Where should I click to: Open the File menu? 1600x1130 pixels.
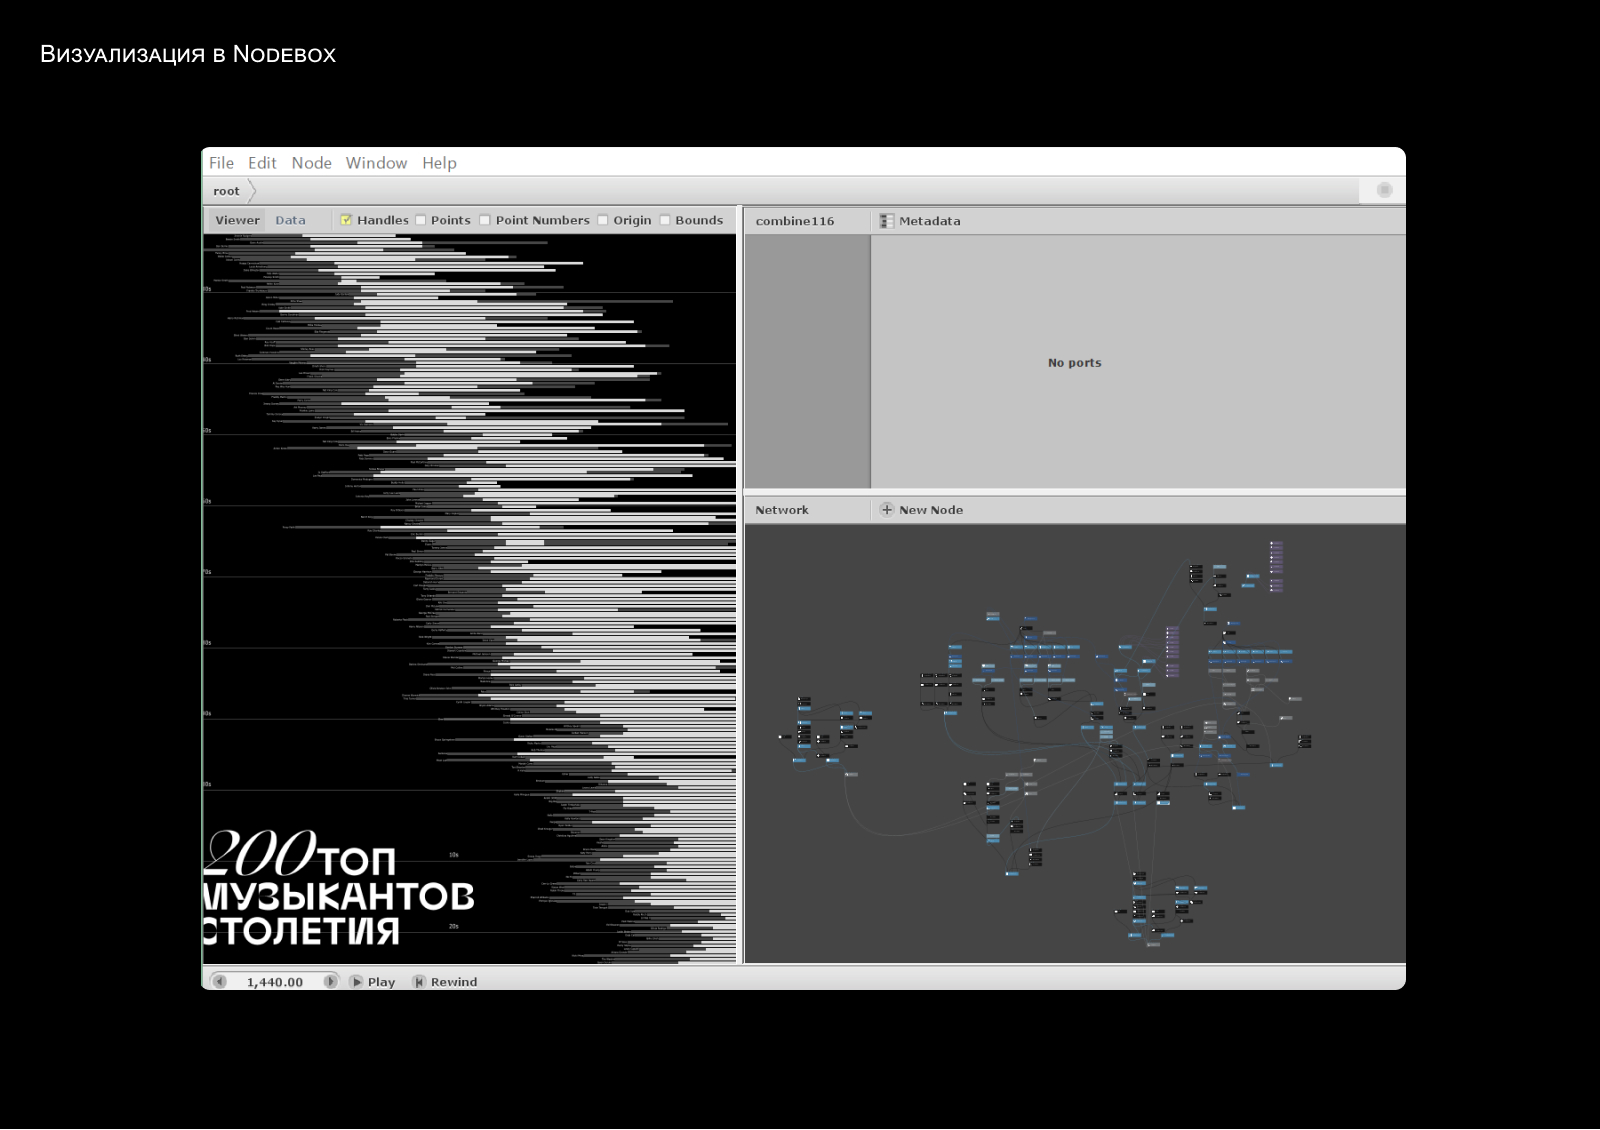221,163
